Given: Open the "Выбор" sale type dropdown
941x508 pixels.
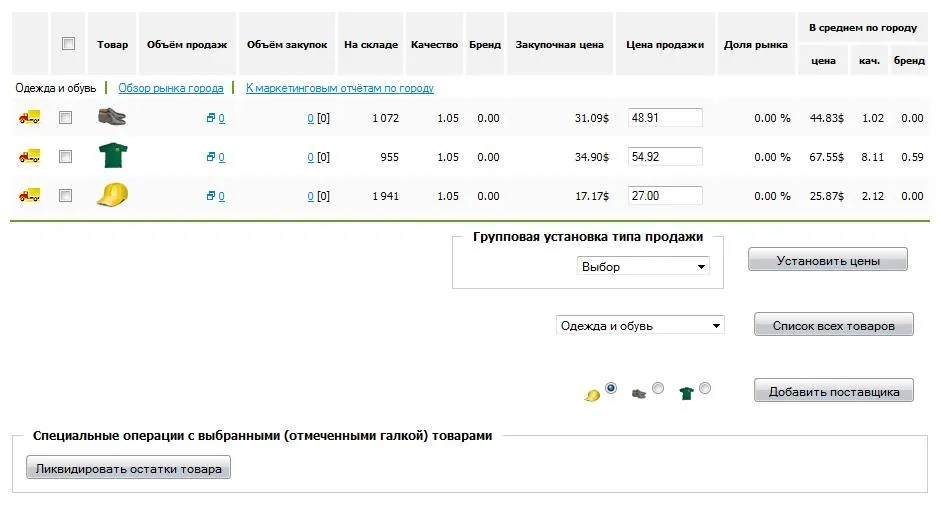Looking at the screenshot, I should pos(643,267).
